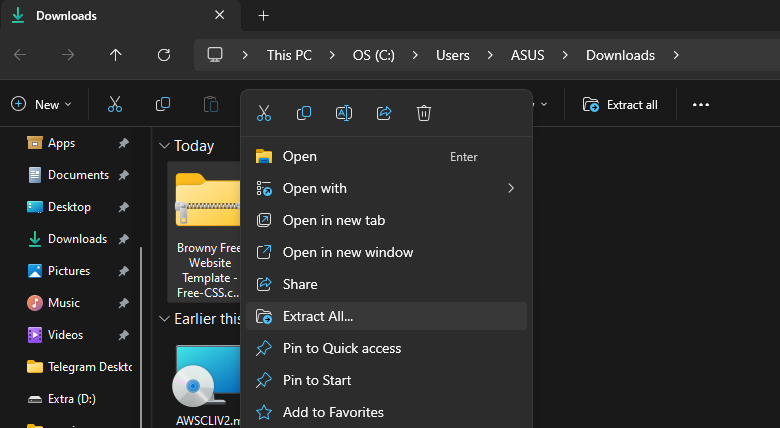The width and height of the screenshot is (780, 428).
Task: Click the Cut icon in context menu
Action: click(x=264, y=113)
